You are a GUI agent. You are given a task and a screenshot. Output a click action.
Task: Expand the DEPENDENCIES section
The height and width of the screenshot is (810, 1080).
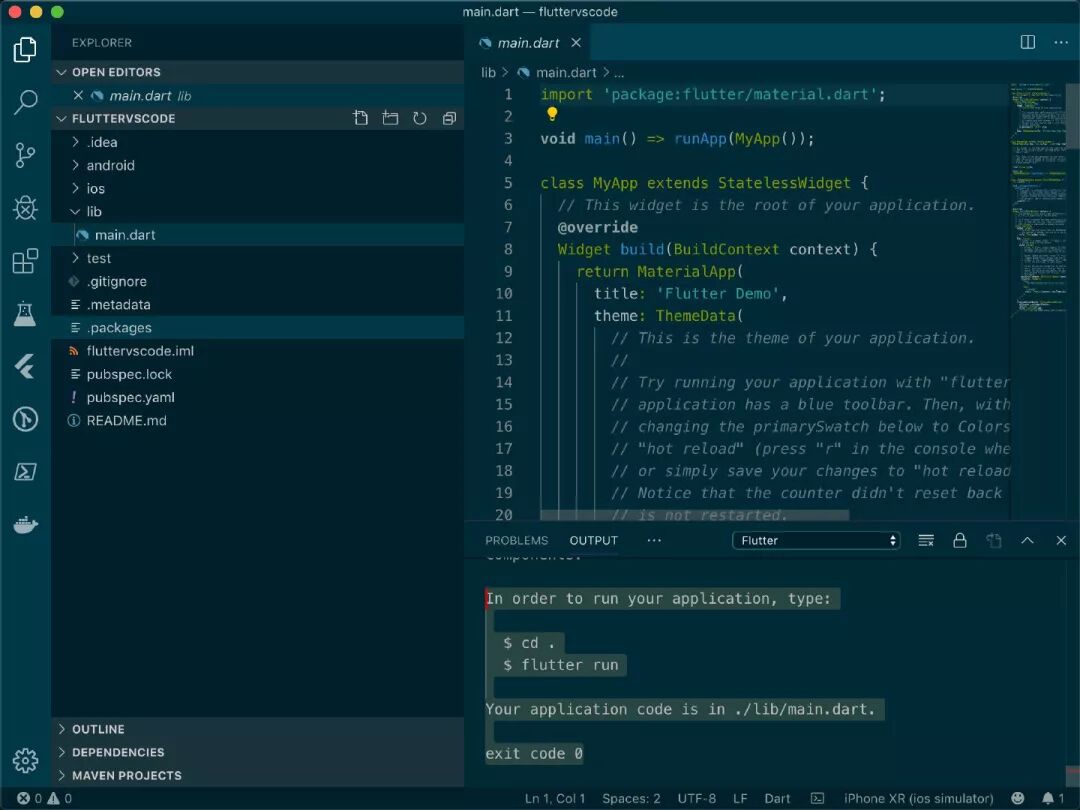tap(257, 752)
